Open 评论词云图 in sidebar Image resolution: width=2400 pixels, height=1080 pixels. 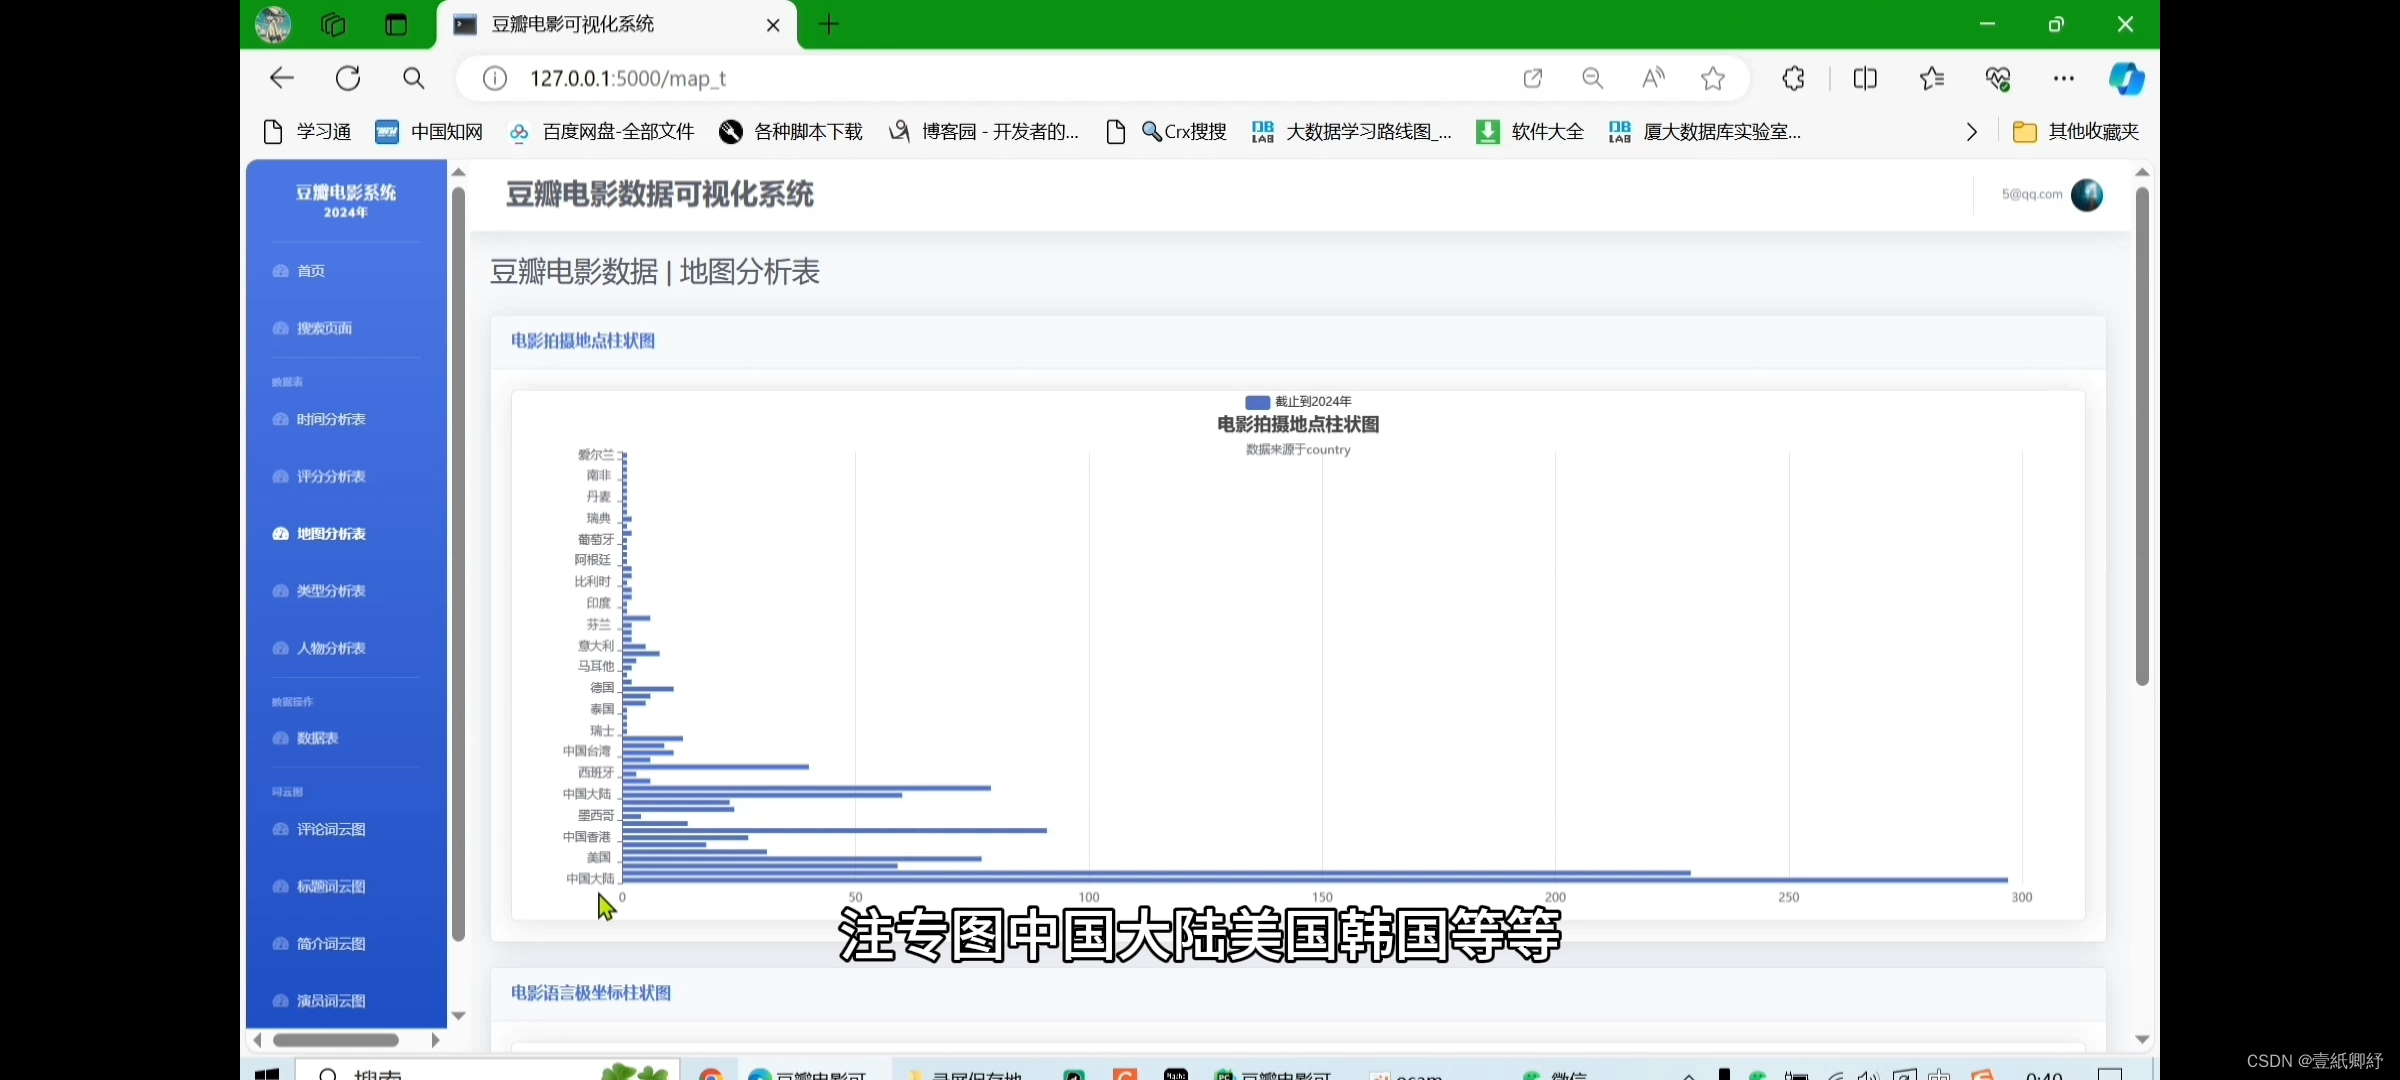coord(319,829)
